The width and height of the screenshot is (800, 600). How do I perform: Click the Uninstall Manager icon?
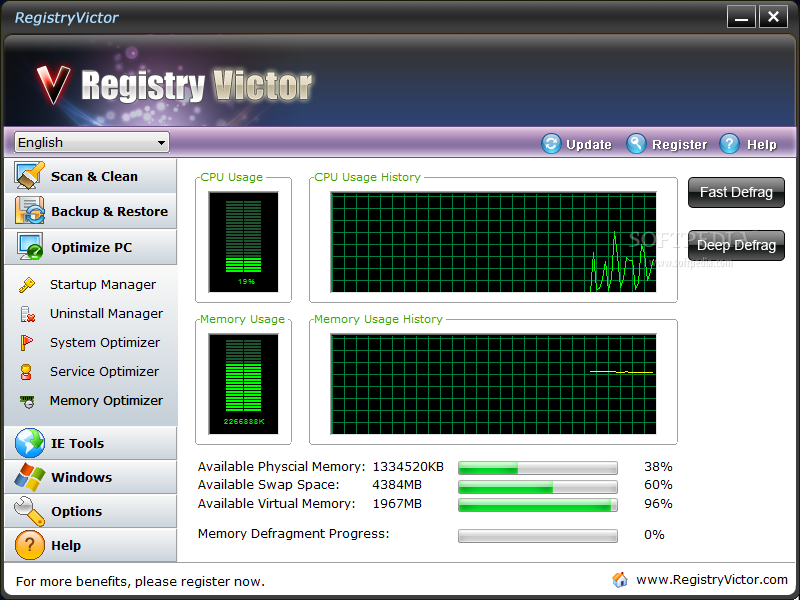click(28, 314)
